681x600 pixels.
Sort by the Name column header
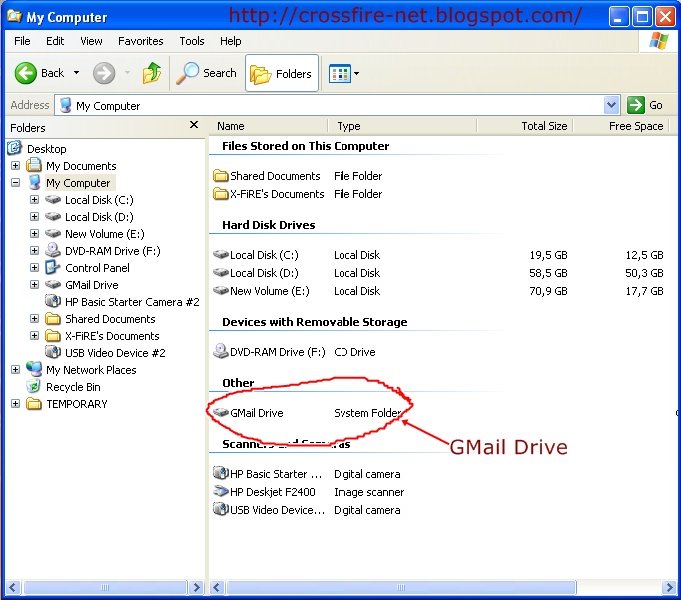(x=268, y=126)
